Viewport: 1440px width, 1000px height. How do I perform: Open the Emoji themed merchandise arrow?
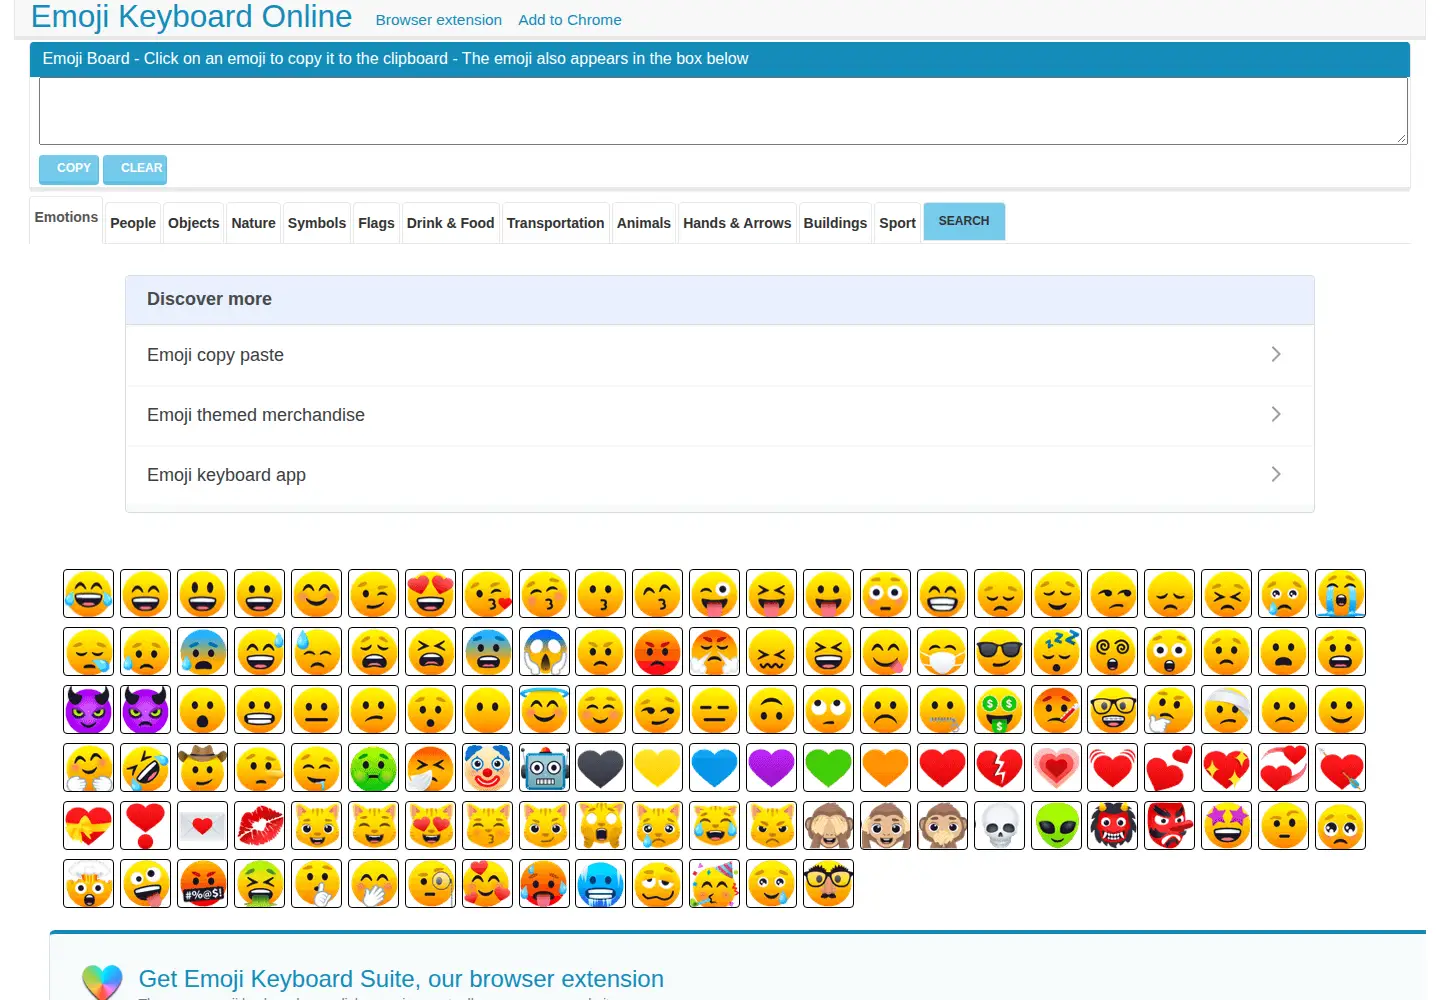tap(1276, 414)
